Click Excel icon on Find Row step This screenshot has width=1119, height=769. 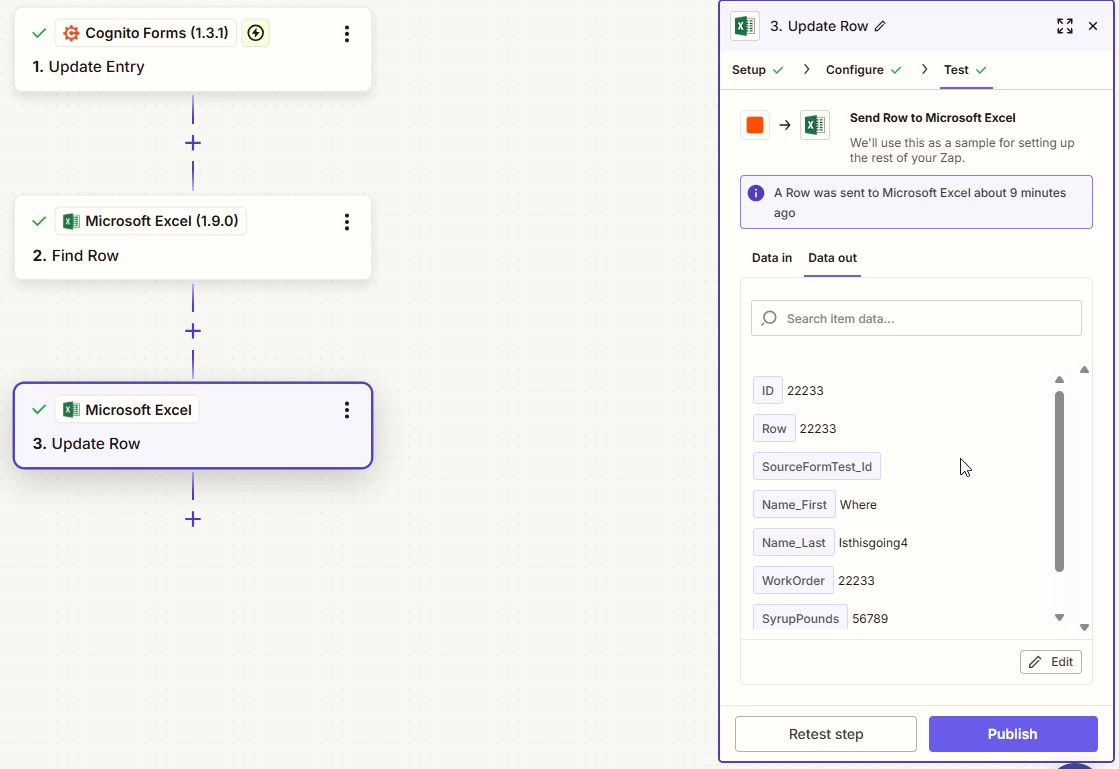point(71,221)
